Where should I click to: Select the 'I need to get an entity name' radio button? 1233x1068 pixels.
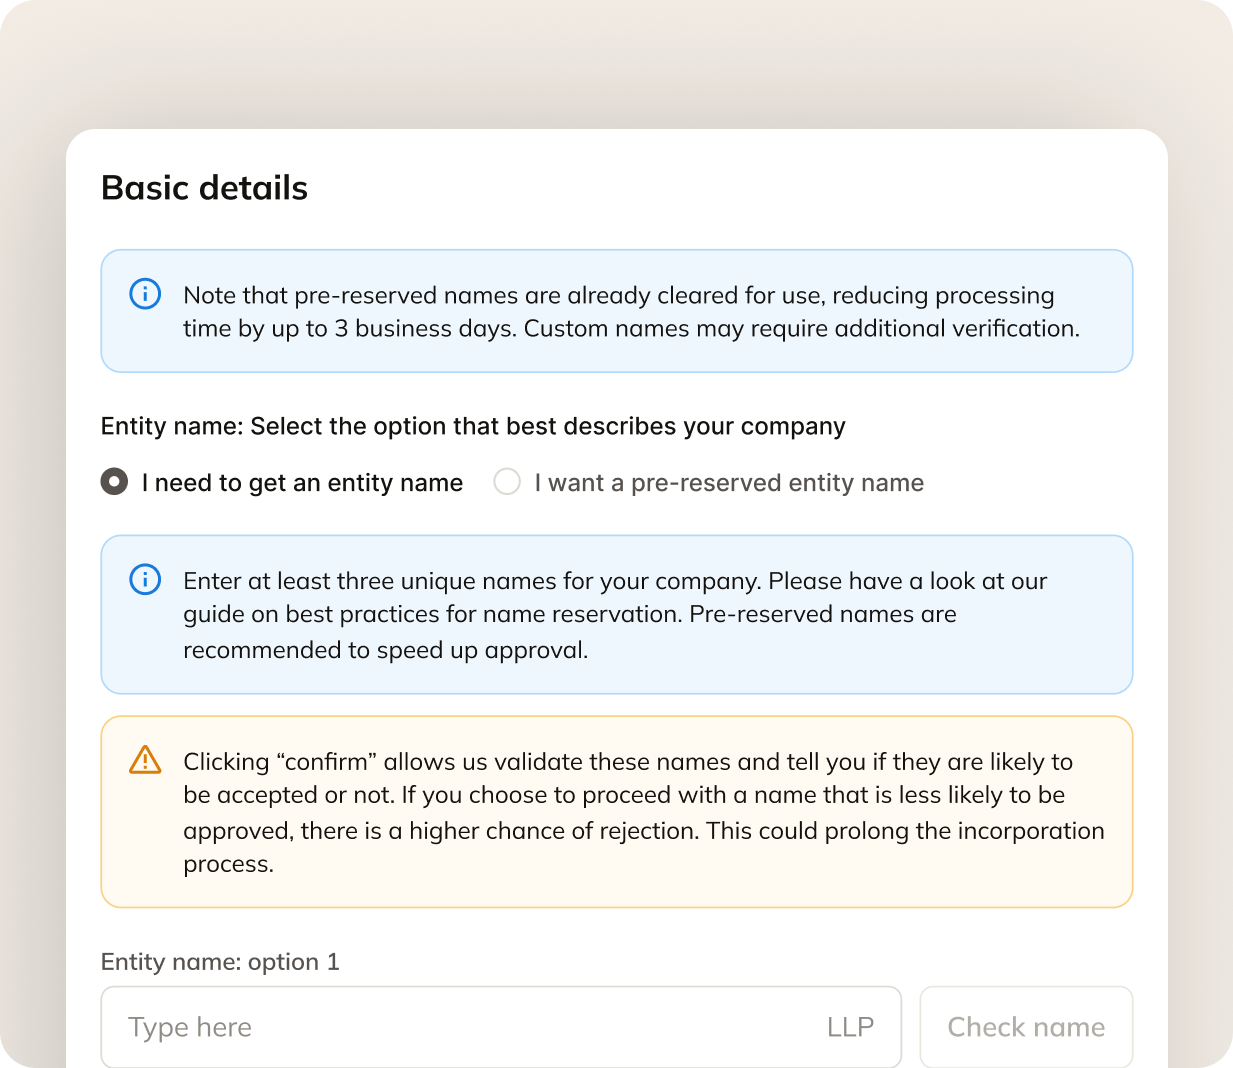(114, 482)
